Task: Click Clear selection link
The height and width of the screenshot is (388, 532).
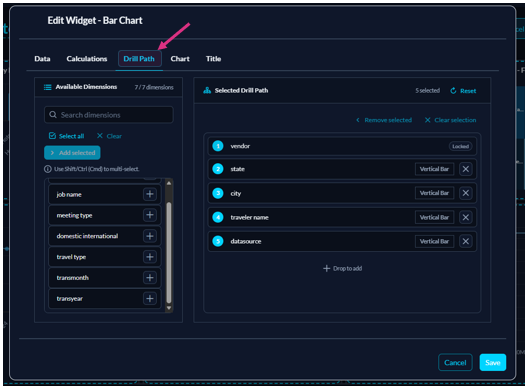Action: [x=451, y=120]
